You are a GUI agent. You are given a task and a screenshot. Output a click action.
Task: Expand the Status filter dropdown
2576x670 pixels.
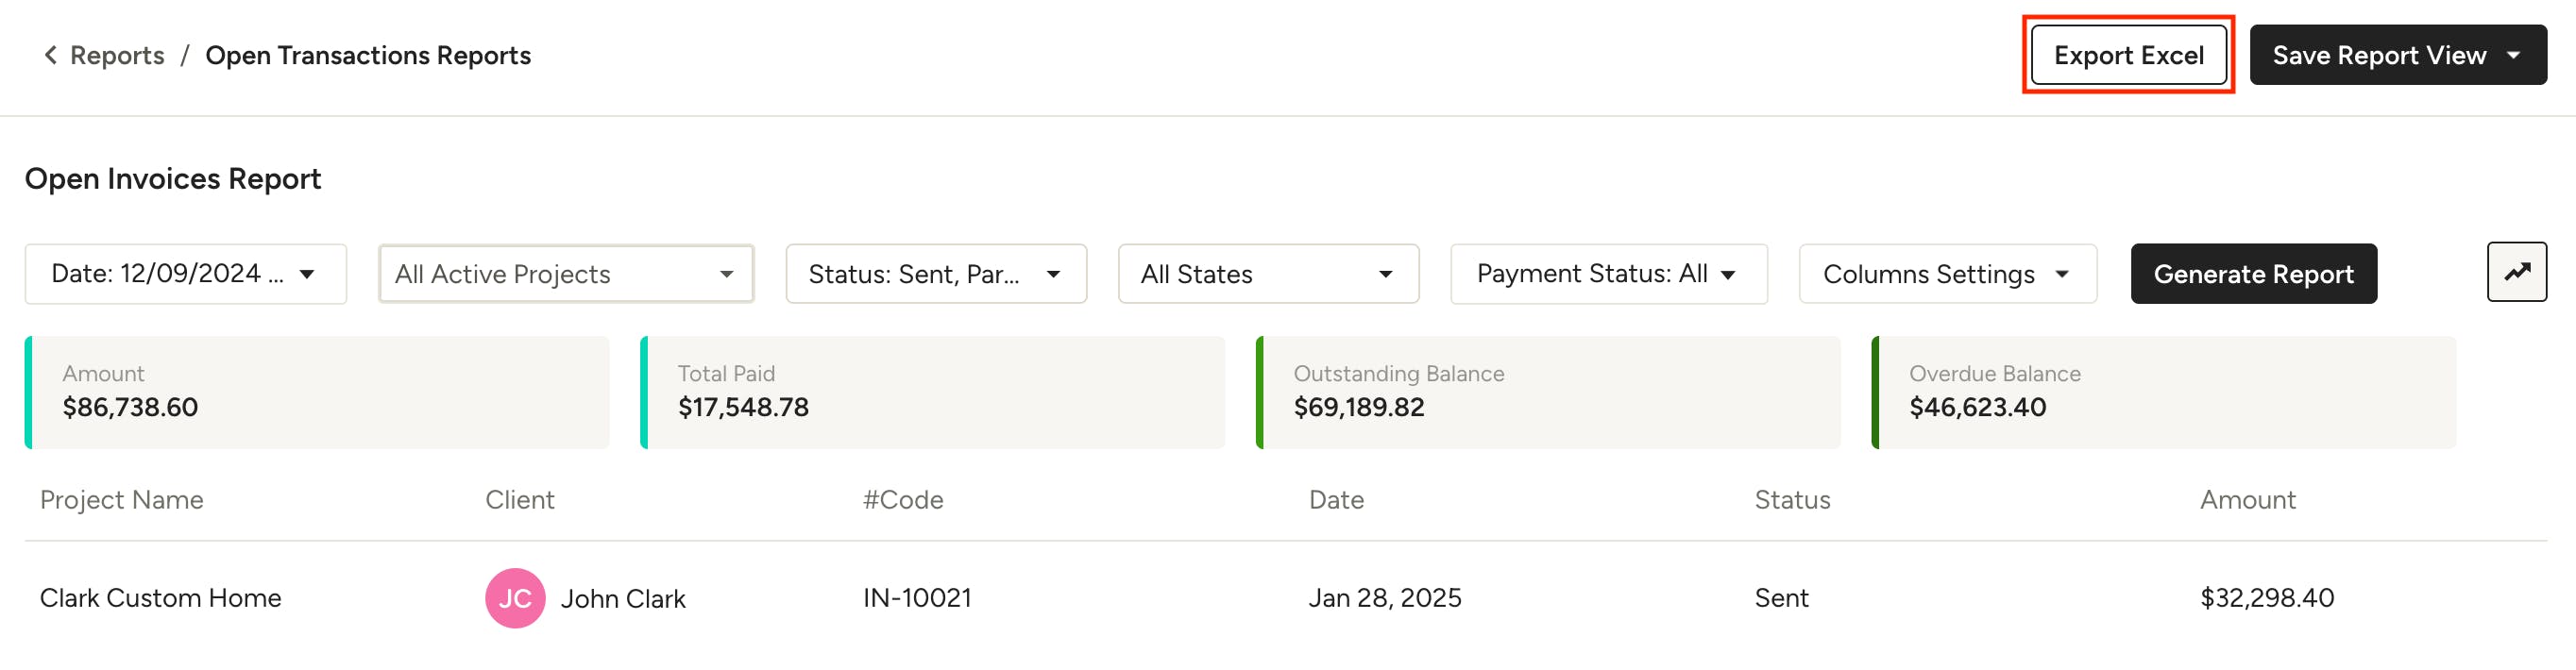pyautogui.click(x=935, y=274)
